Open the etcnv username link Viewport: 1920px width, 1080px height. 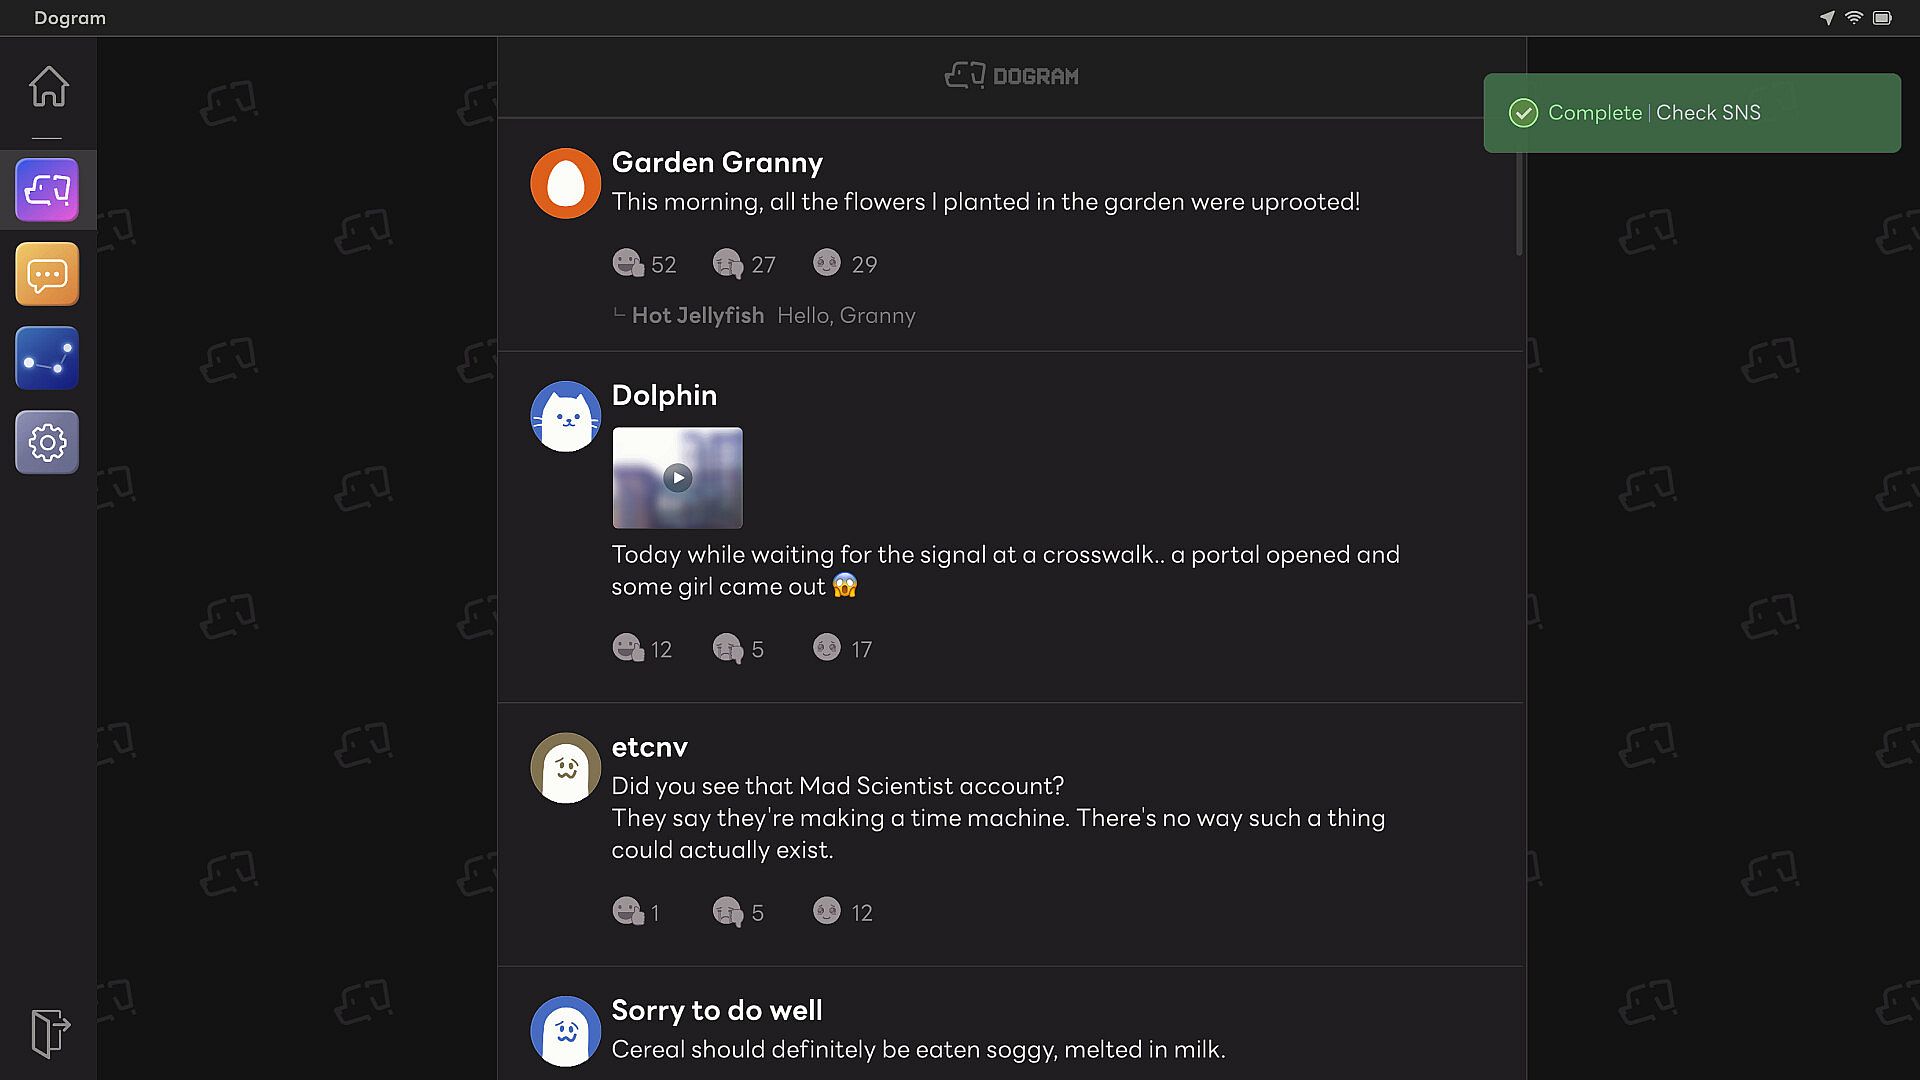(x=649, y=747)
